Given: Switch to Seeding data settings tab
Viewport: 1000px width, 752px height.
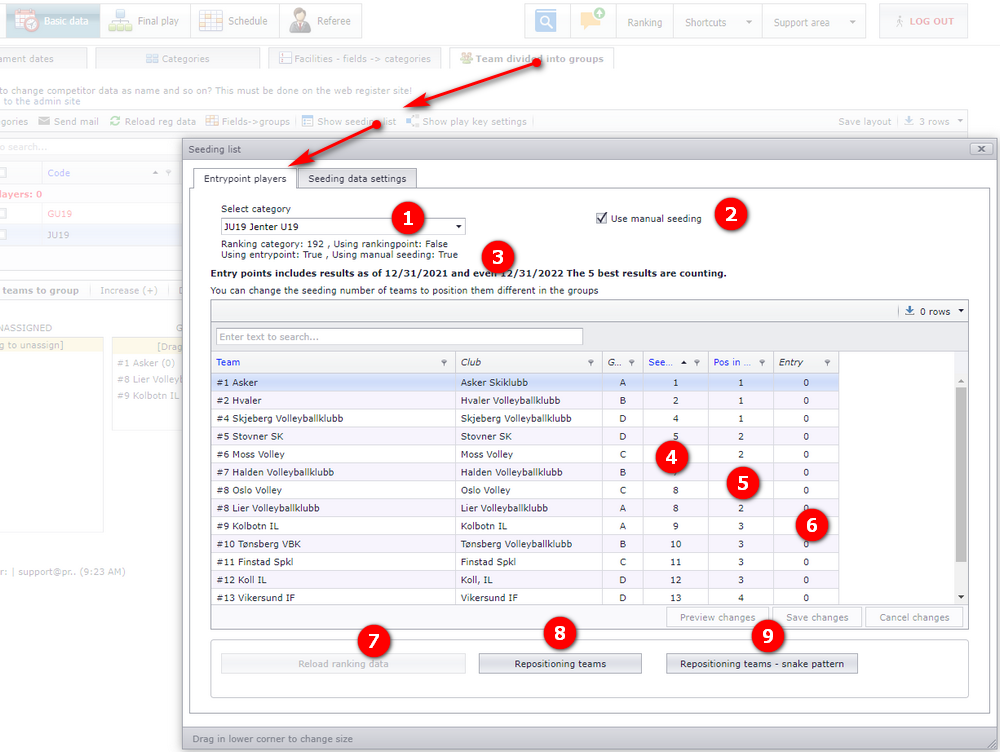Looking at the screenshot, I should coord(357,179).
